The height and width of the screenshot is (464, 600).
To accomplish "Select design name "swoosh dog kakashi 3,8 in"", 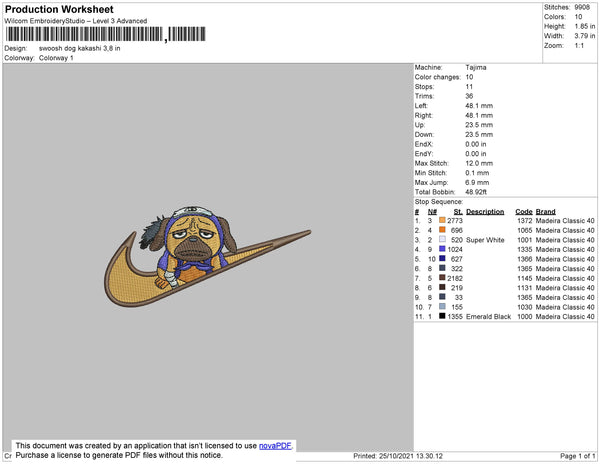I will 80,49.
